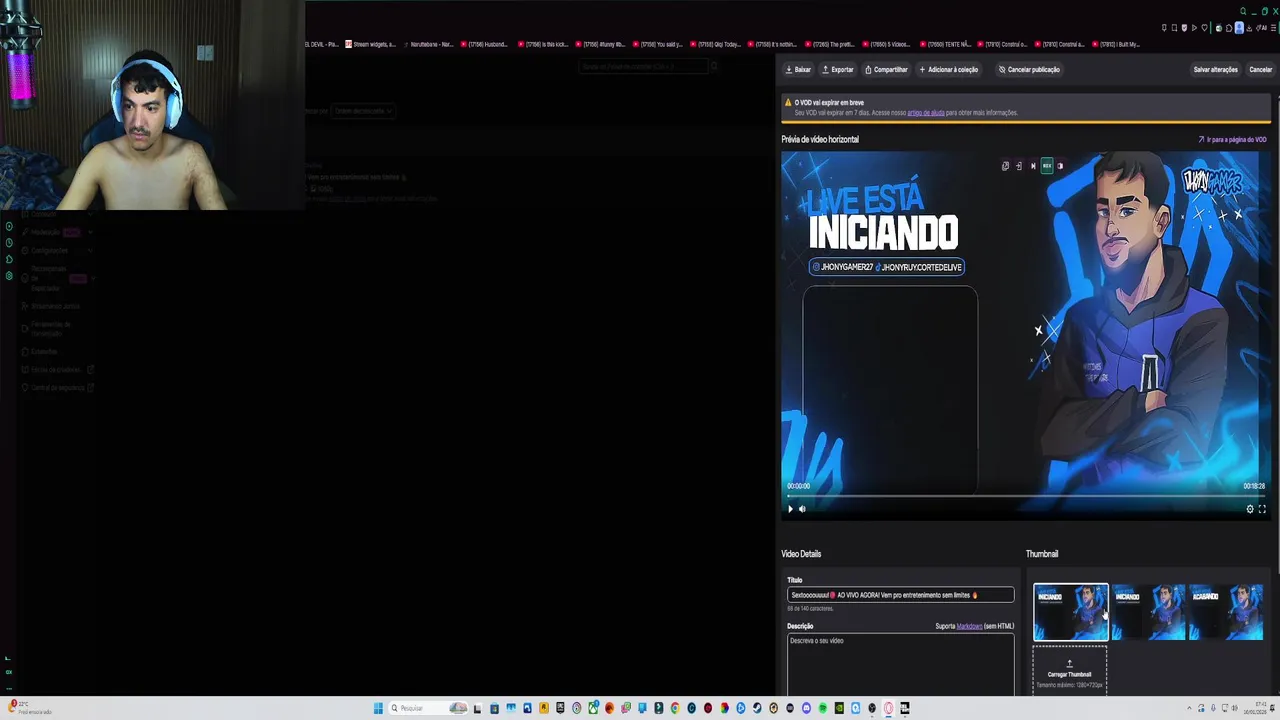This screenshot has height=720, width=1280.
Task: Click the green highlighted overlay toolbar icon
Action: pos(1047,166)
